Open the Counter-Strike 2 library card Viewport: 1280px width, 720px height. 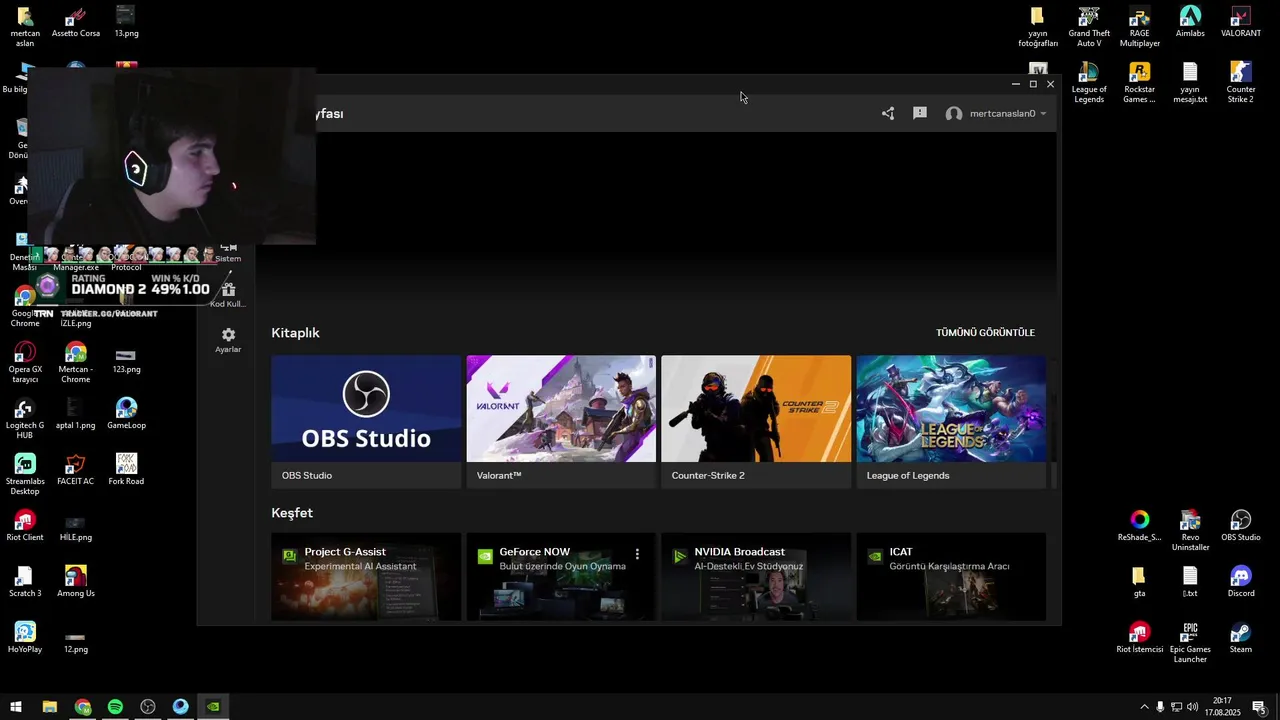click(x=756, y=421)
